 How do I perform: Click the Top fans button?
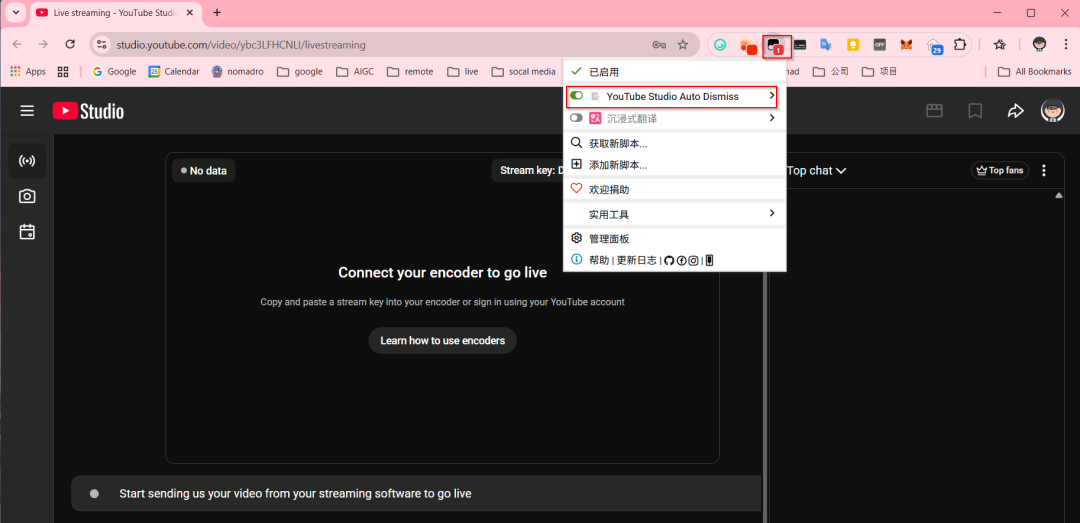[x=1000, y=170]
